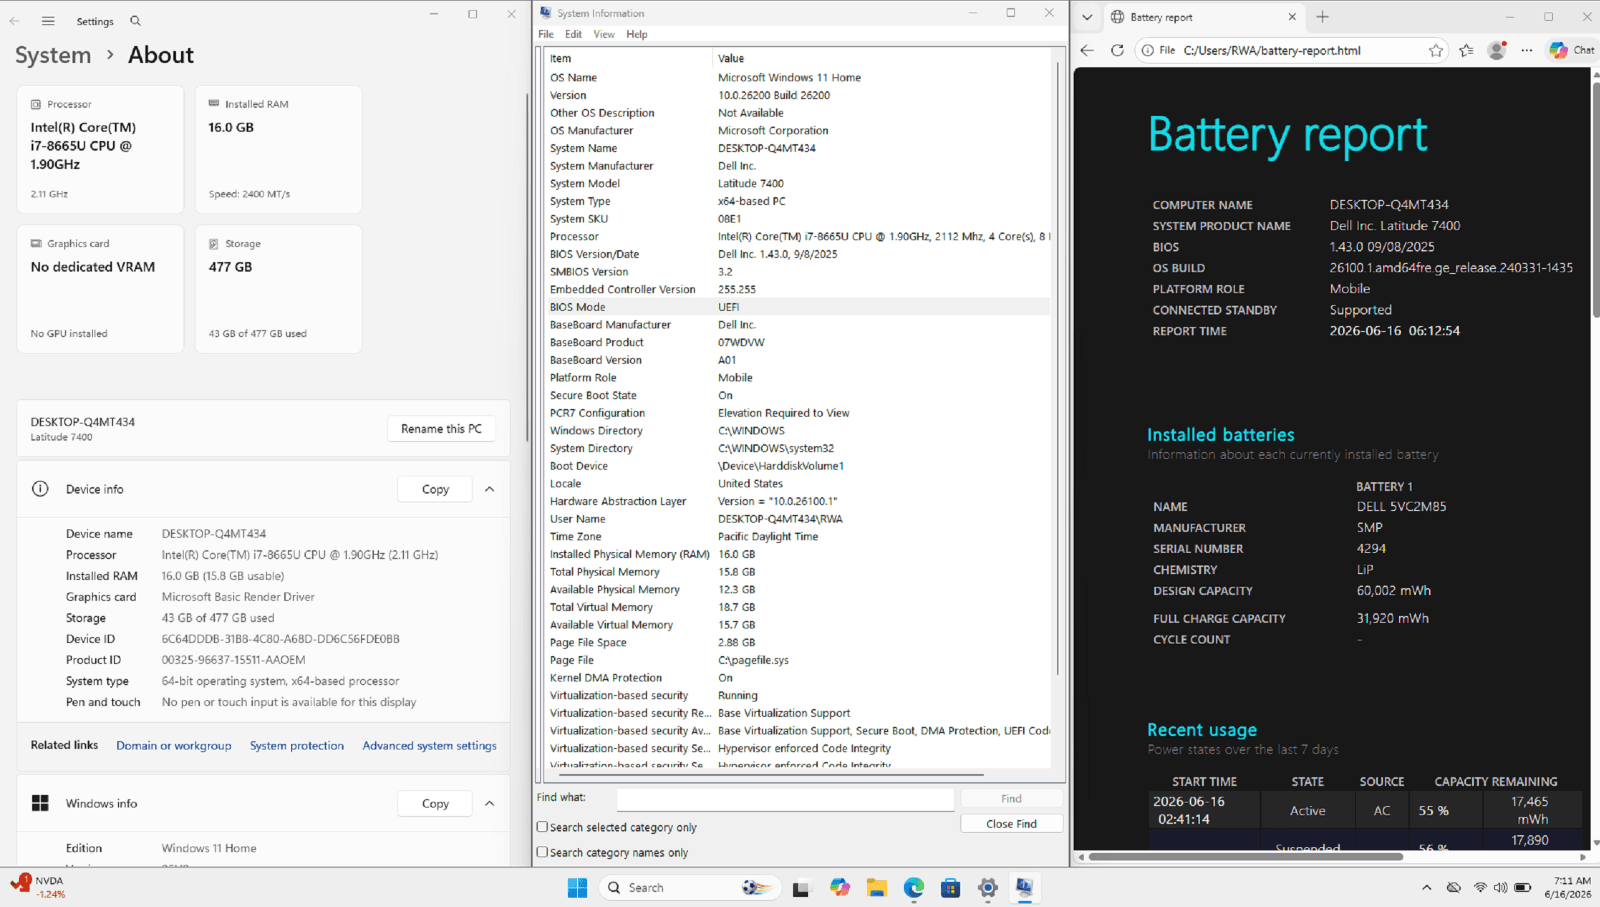This screenshot has width=1600, height=907.
Task: Open the Wi-Fi network tray icon
Action: [1480, 888]
